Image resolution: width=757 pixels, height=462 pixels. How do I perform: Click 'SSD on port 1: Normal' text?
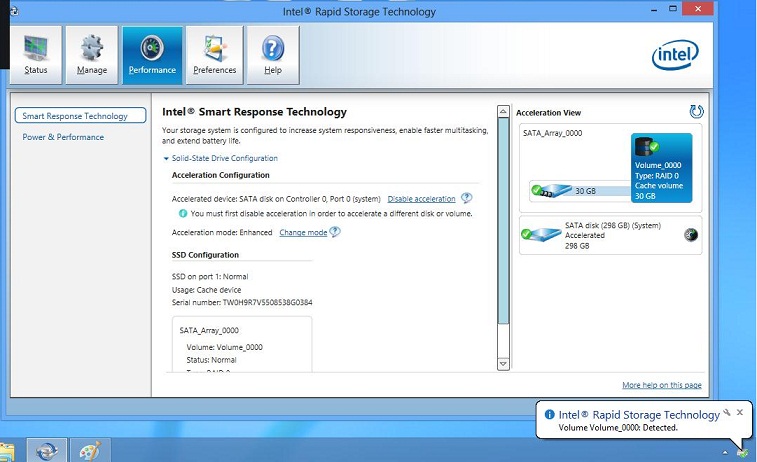(x=210, y=277)
